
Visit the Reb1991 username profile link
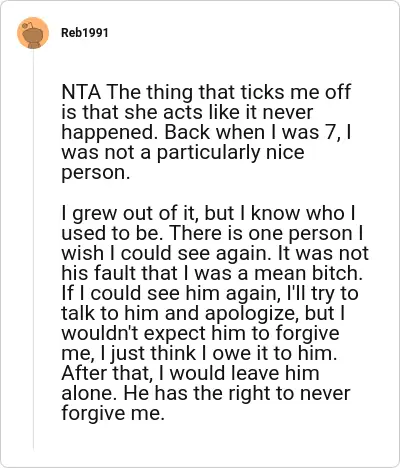coord(85,33)
